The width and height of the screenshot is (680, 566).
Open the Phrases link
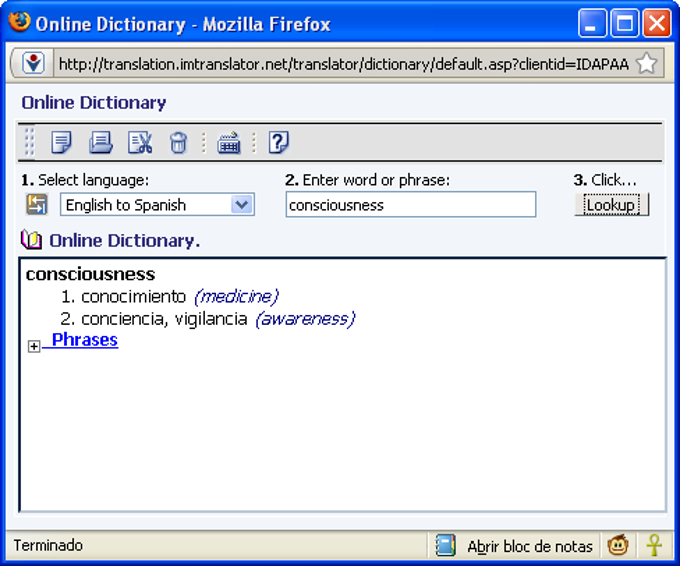tap(85, 340)
